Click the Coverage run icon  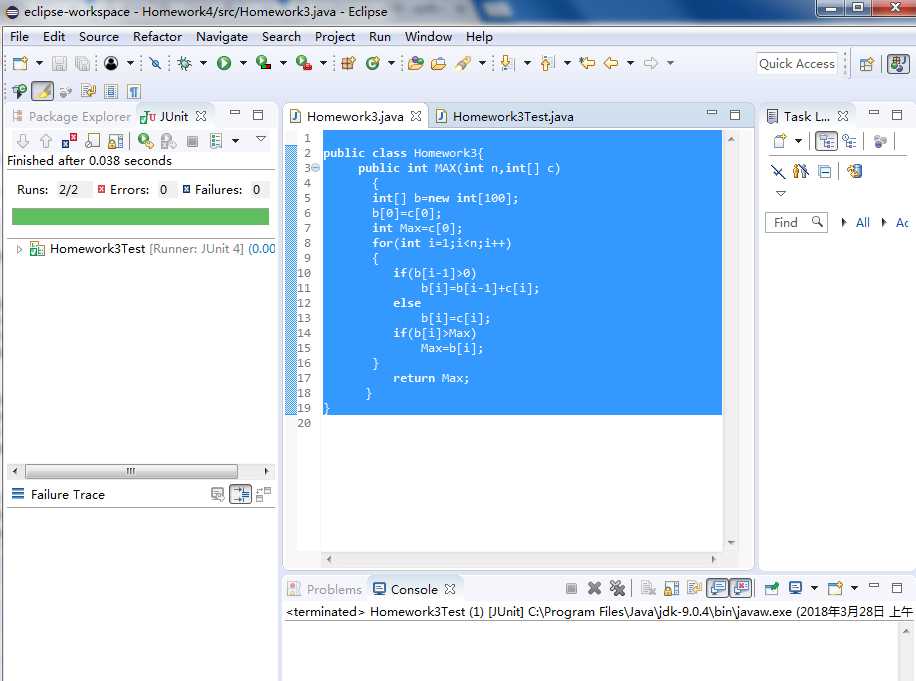[263, 63]
